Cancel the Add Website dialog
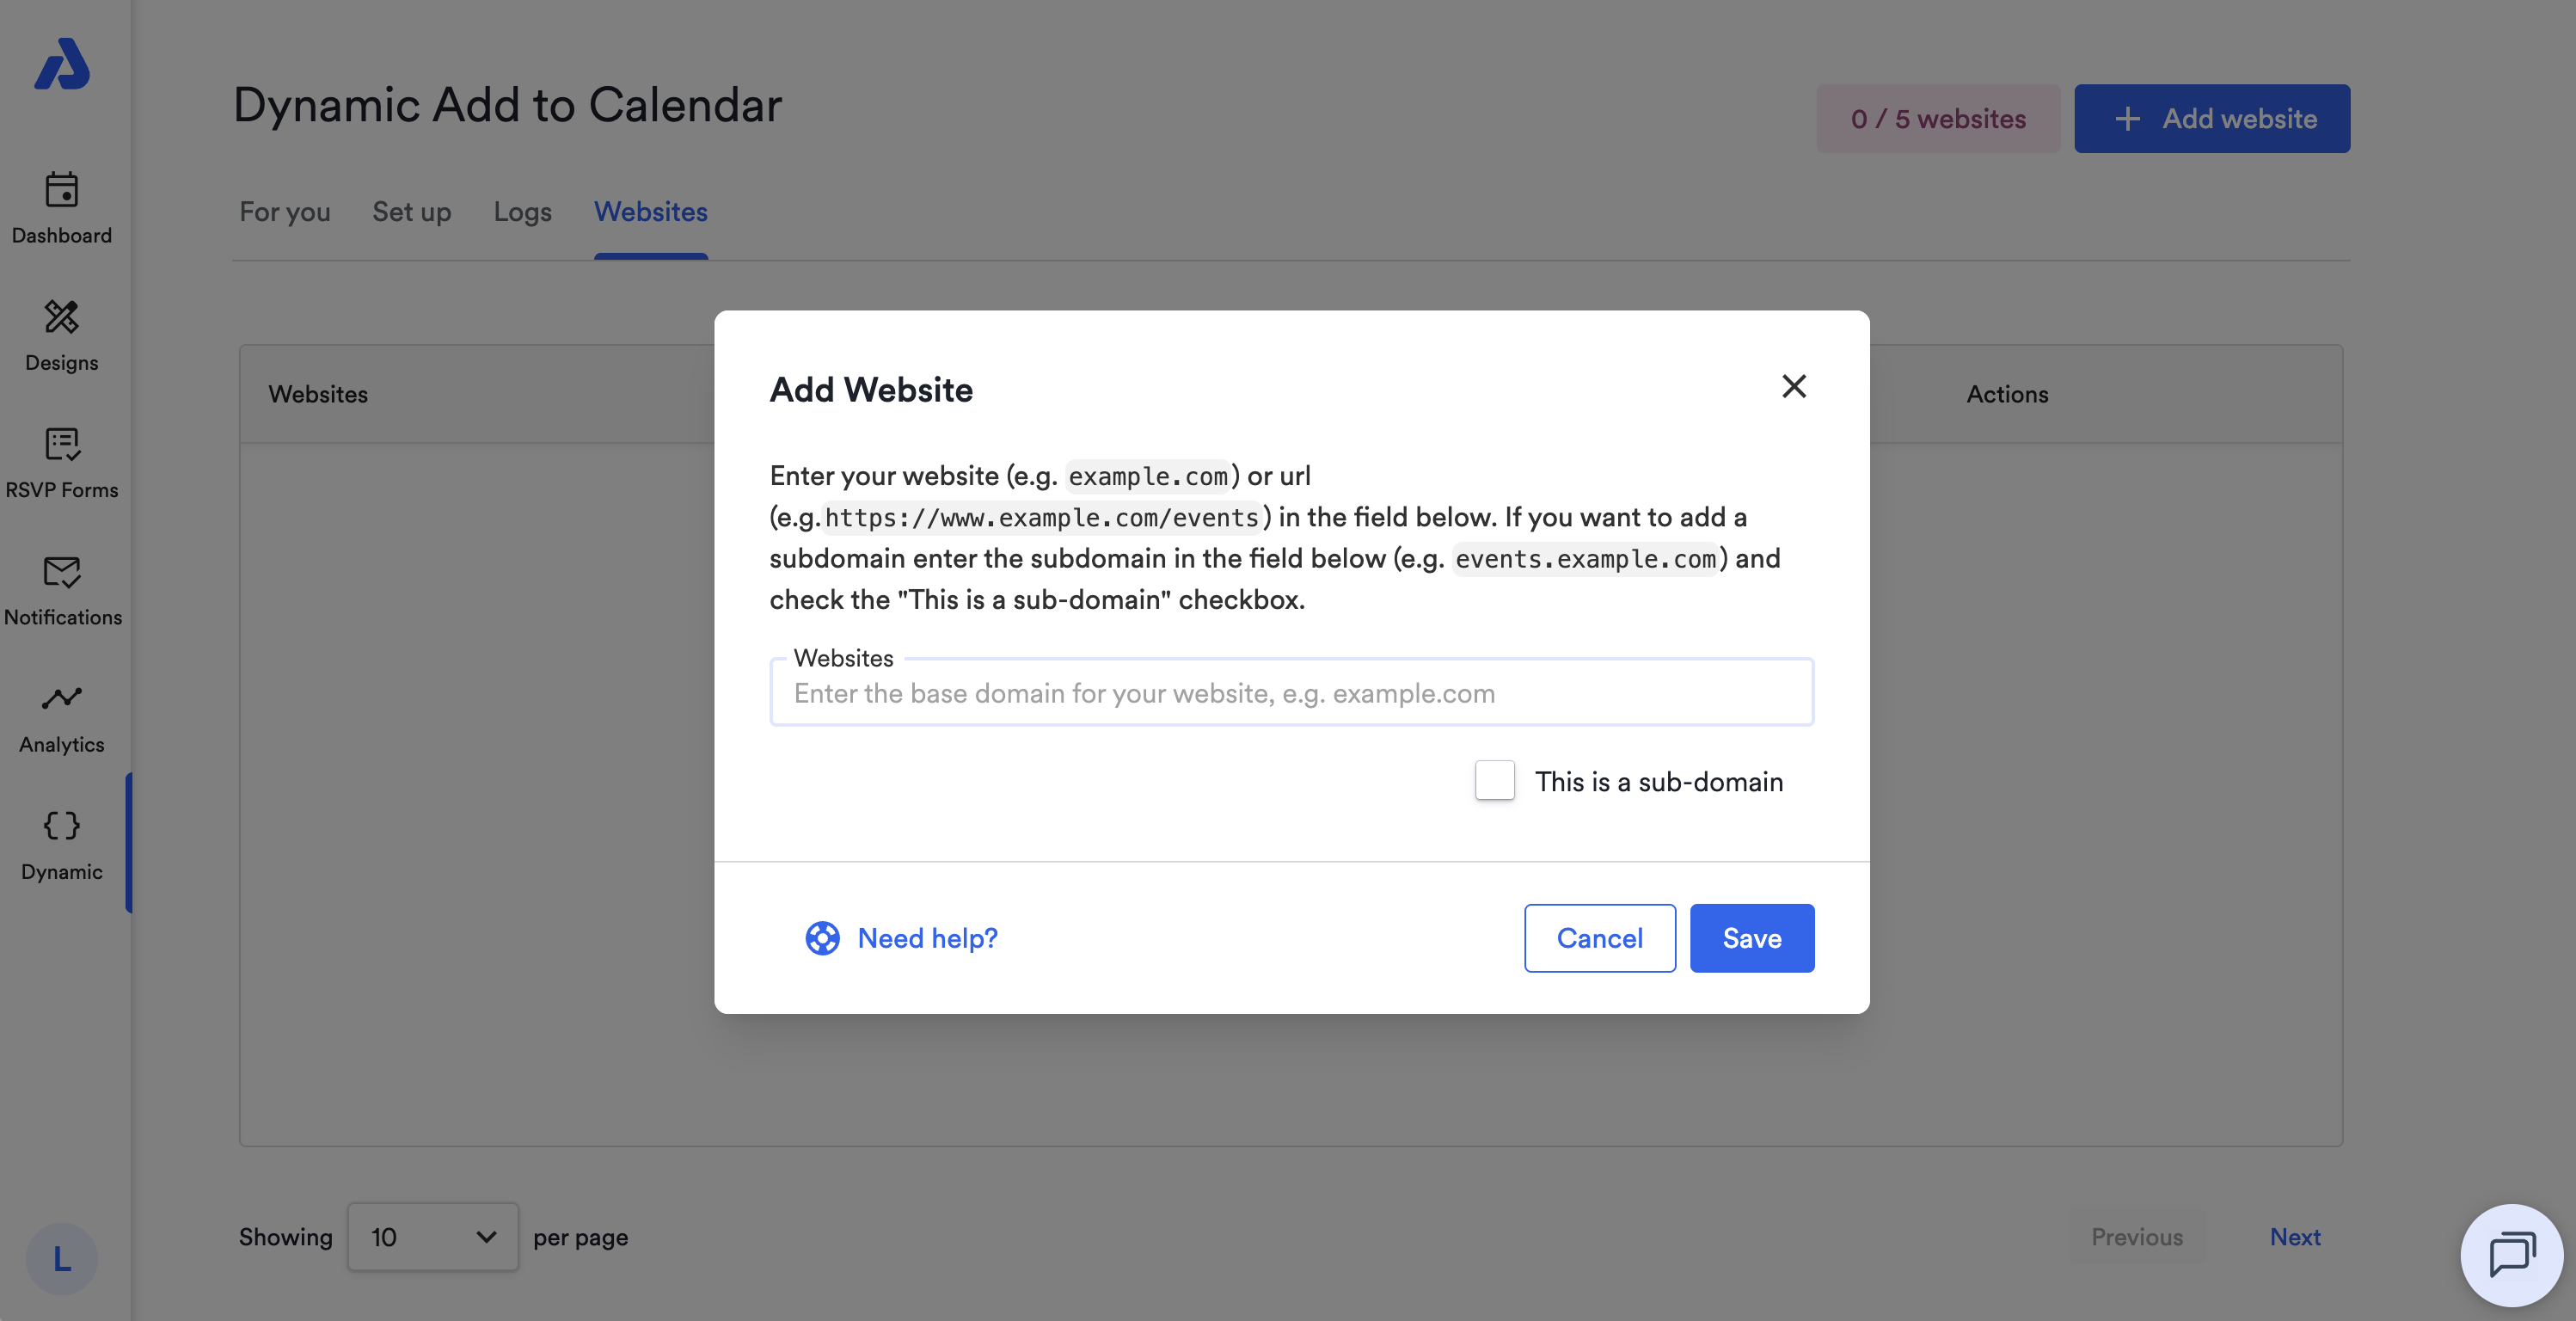 (1599, 938)
